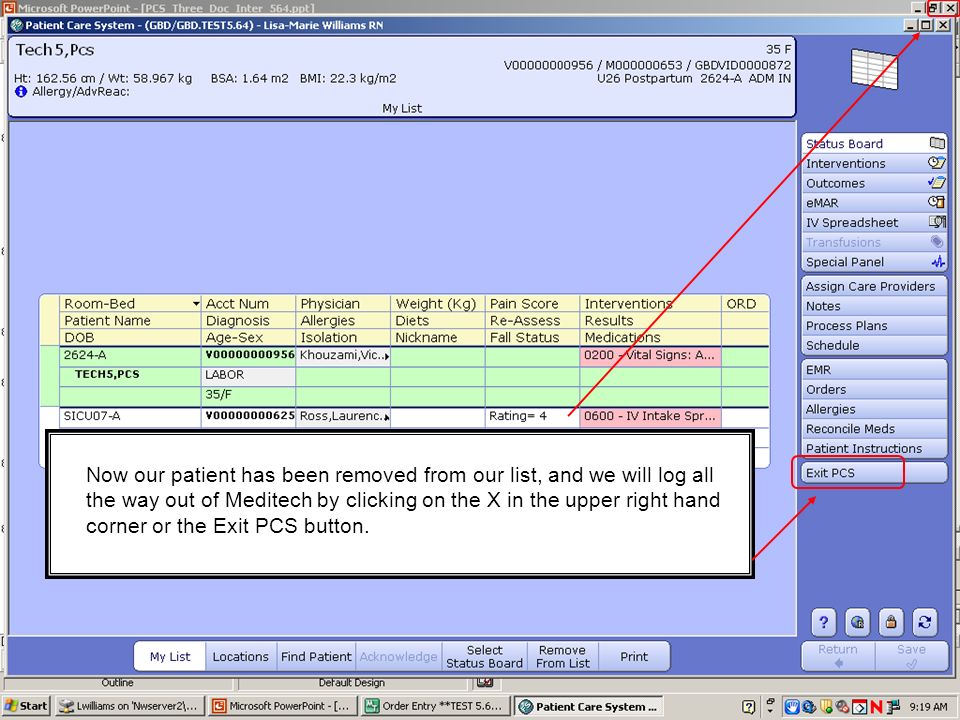960x720 pixels.
Task: Open the IV Spreadsheet panel
Action: point(874,222)
